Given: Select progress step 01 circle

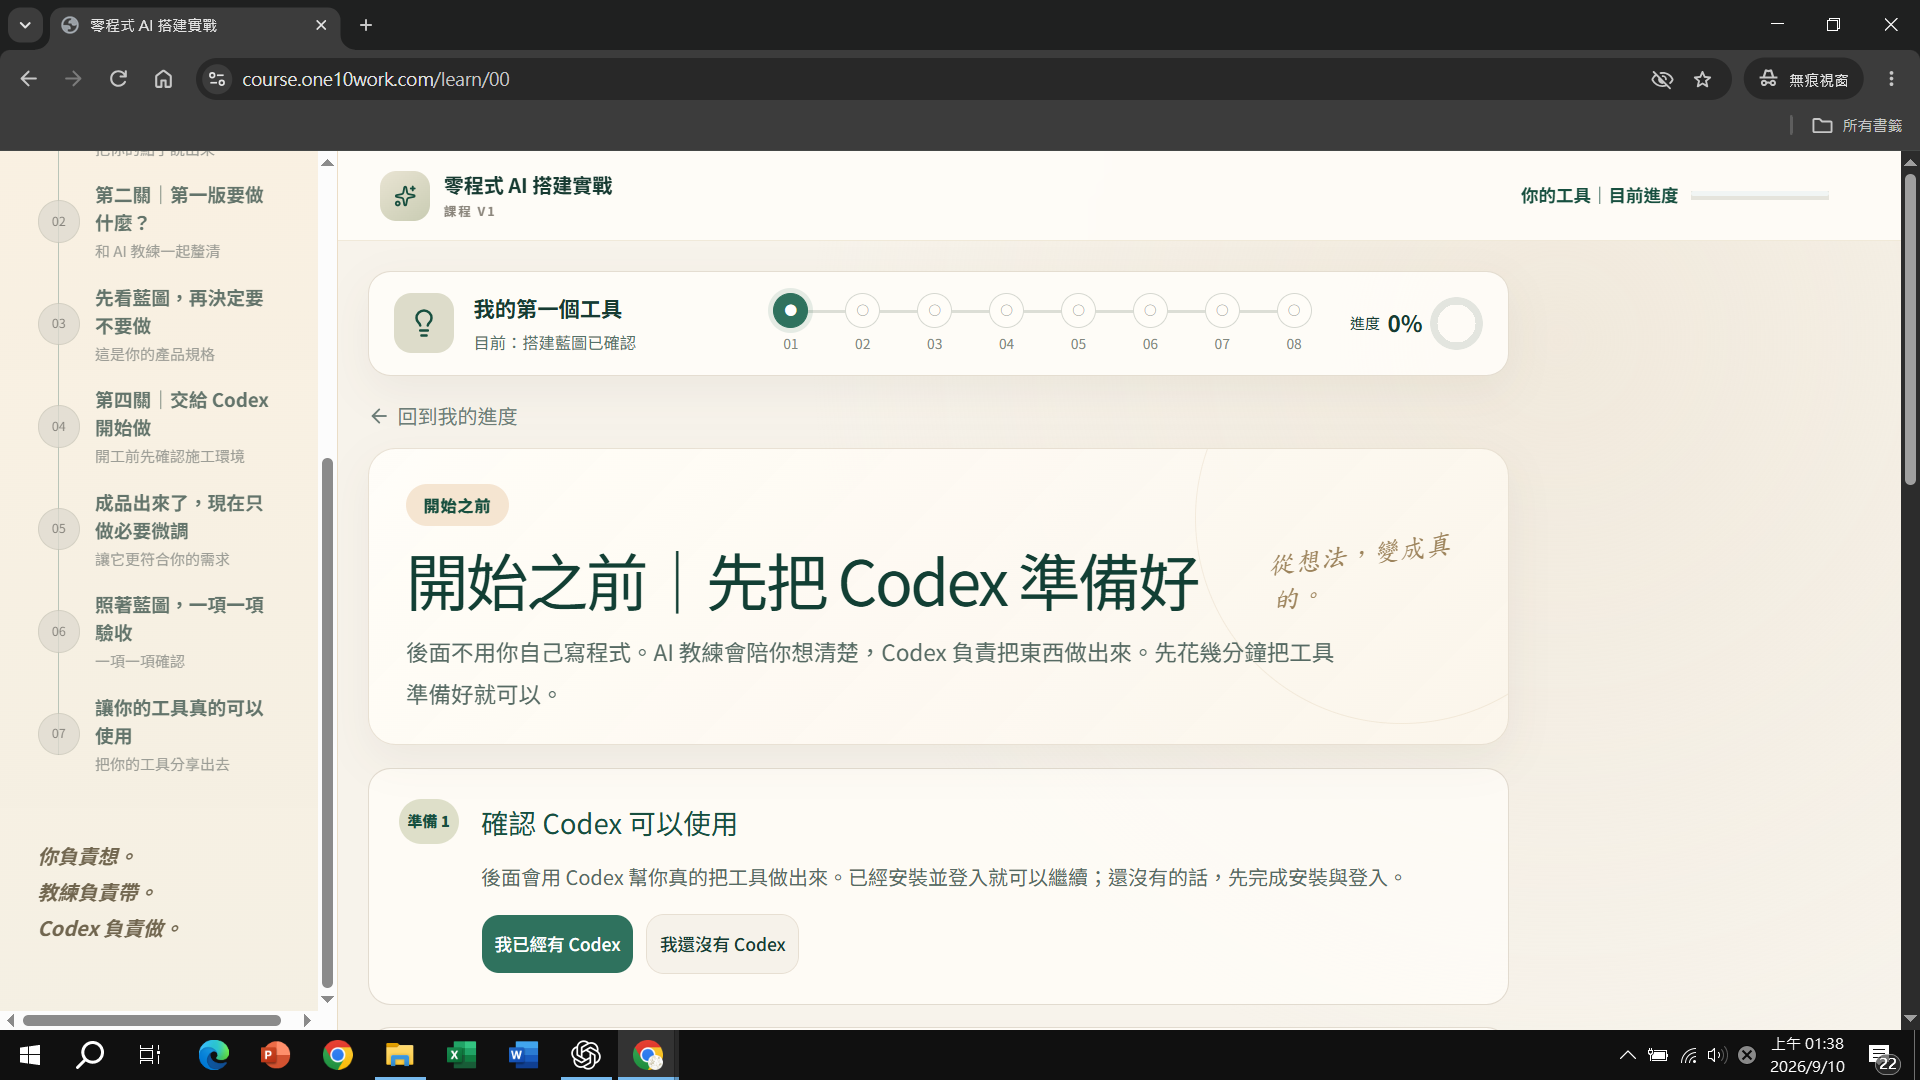Looking at the screenshot, I should pyautogui.click(x=790, y=310).
